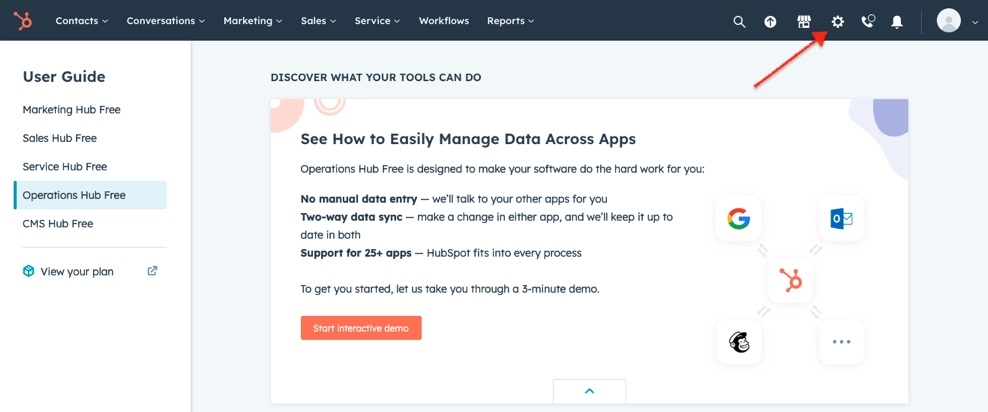988x412 pixels.
Task: Click the calling phone icon
Action: tap(868, 21)
